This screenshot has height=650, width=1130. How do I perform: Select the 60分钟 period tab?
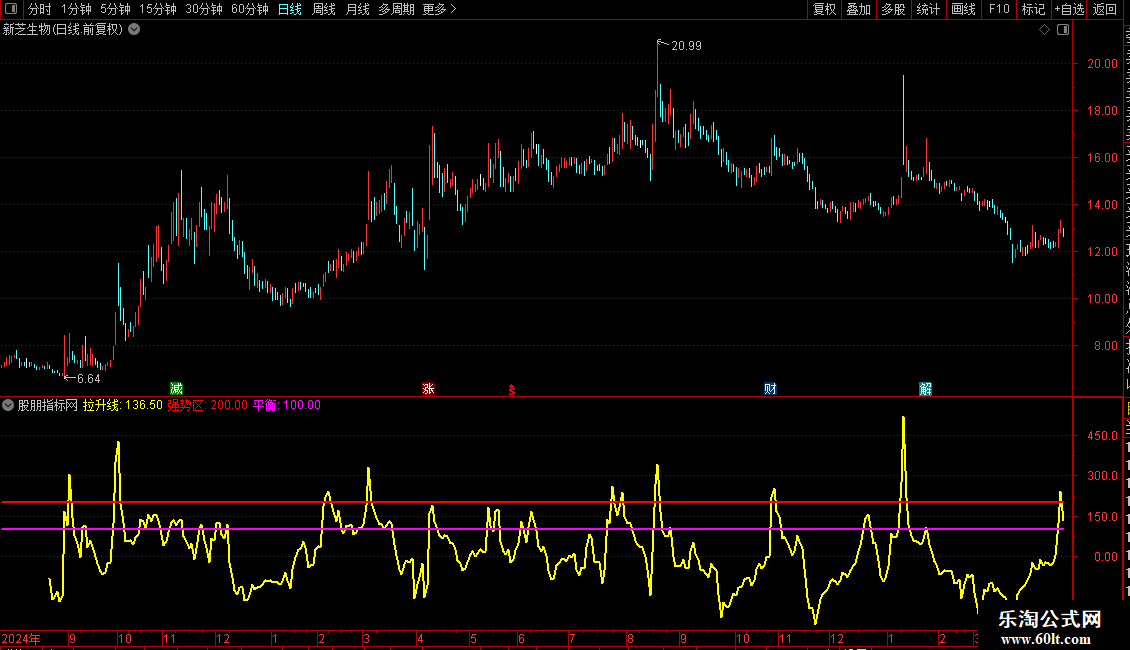pyautogui.click(x=249, y=9)
